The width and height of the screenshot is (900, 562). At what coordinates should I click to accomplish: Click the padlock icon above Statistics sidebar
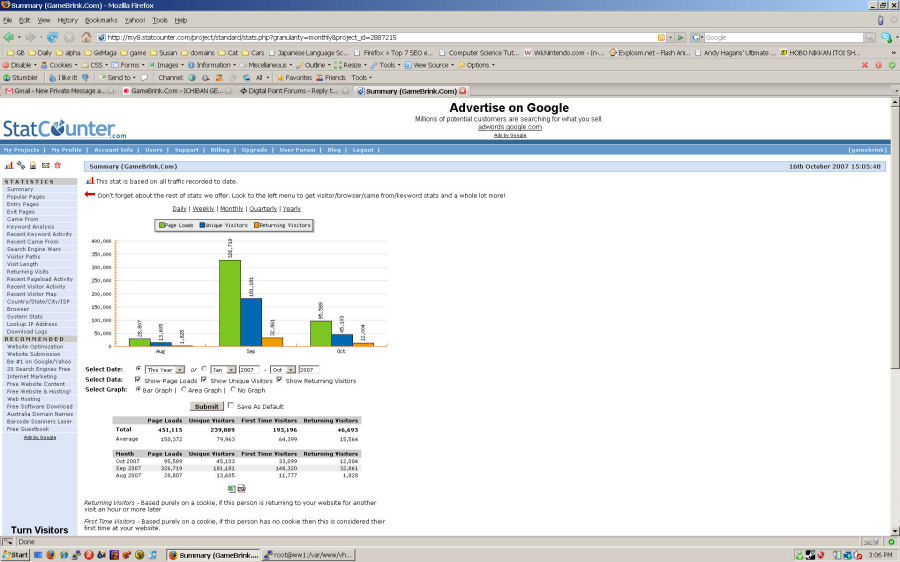(x=33, y=165)
